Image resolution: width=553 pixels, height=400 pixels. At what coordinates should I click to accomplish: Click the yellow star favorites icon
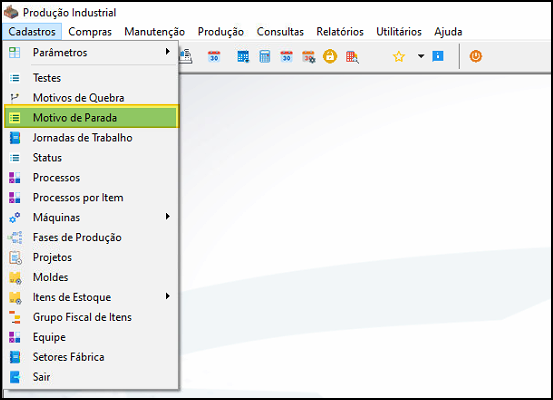coord(399,56)
